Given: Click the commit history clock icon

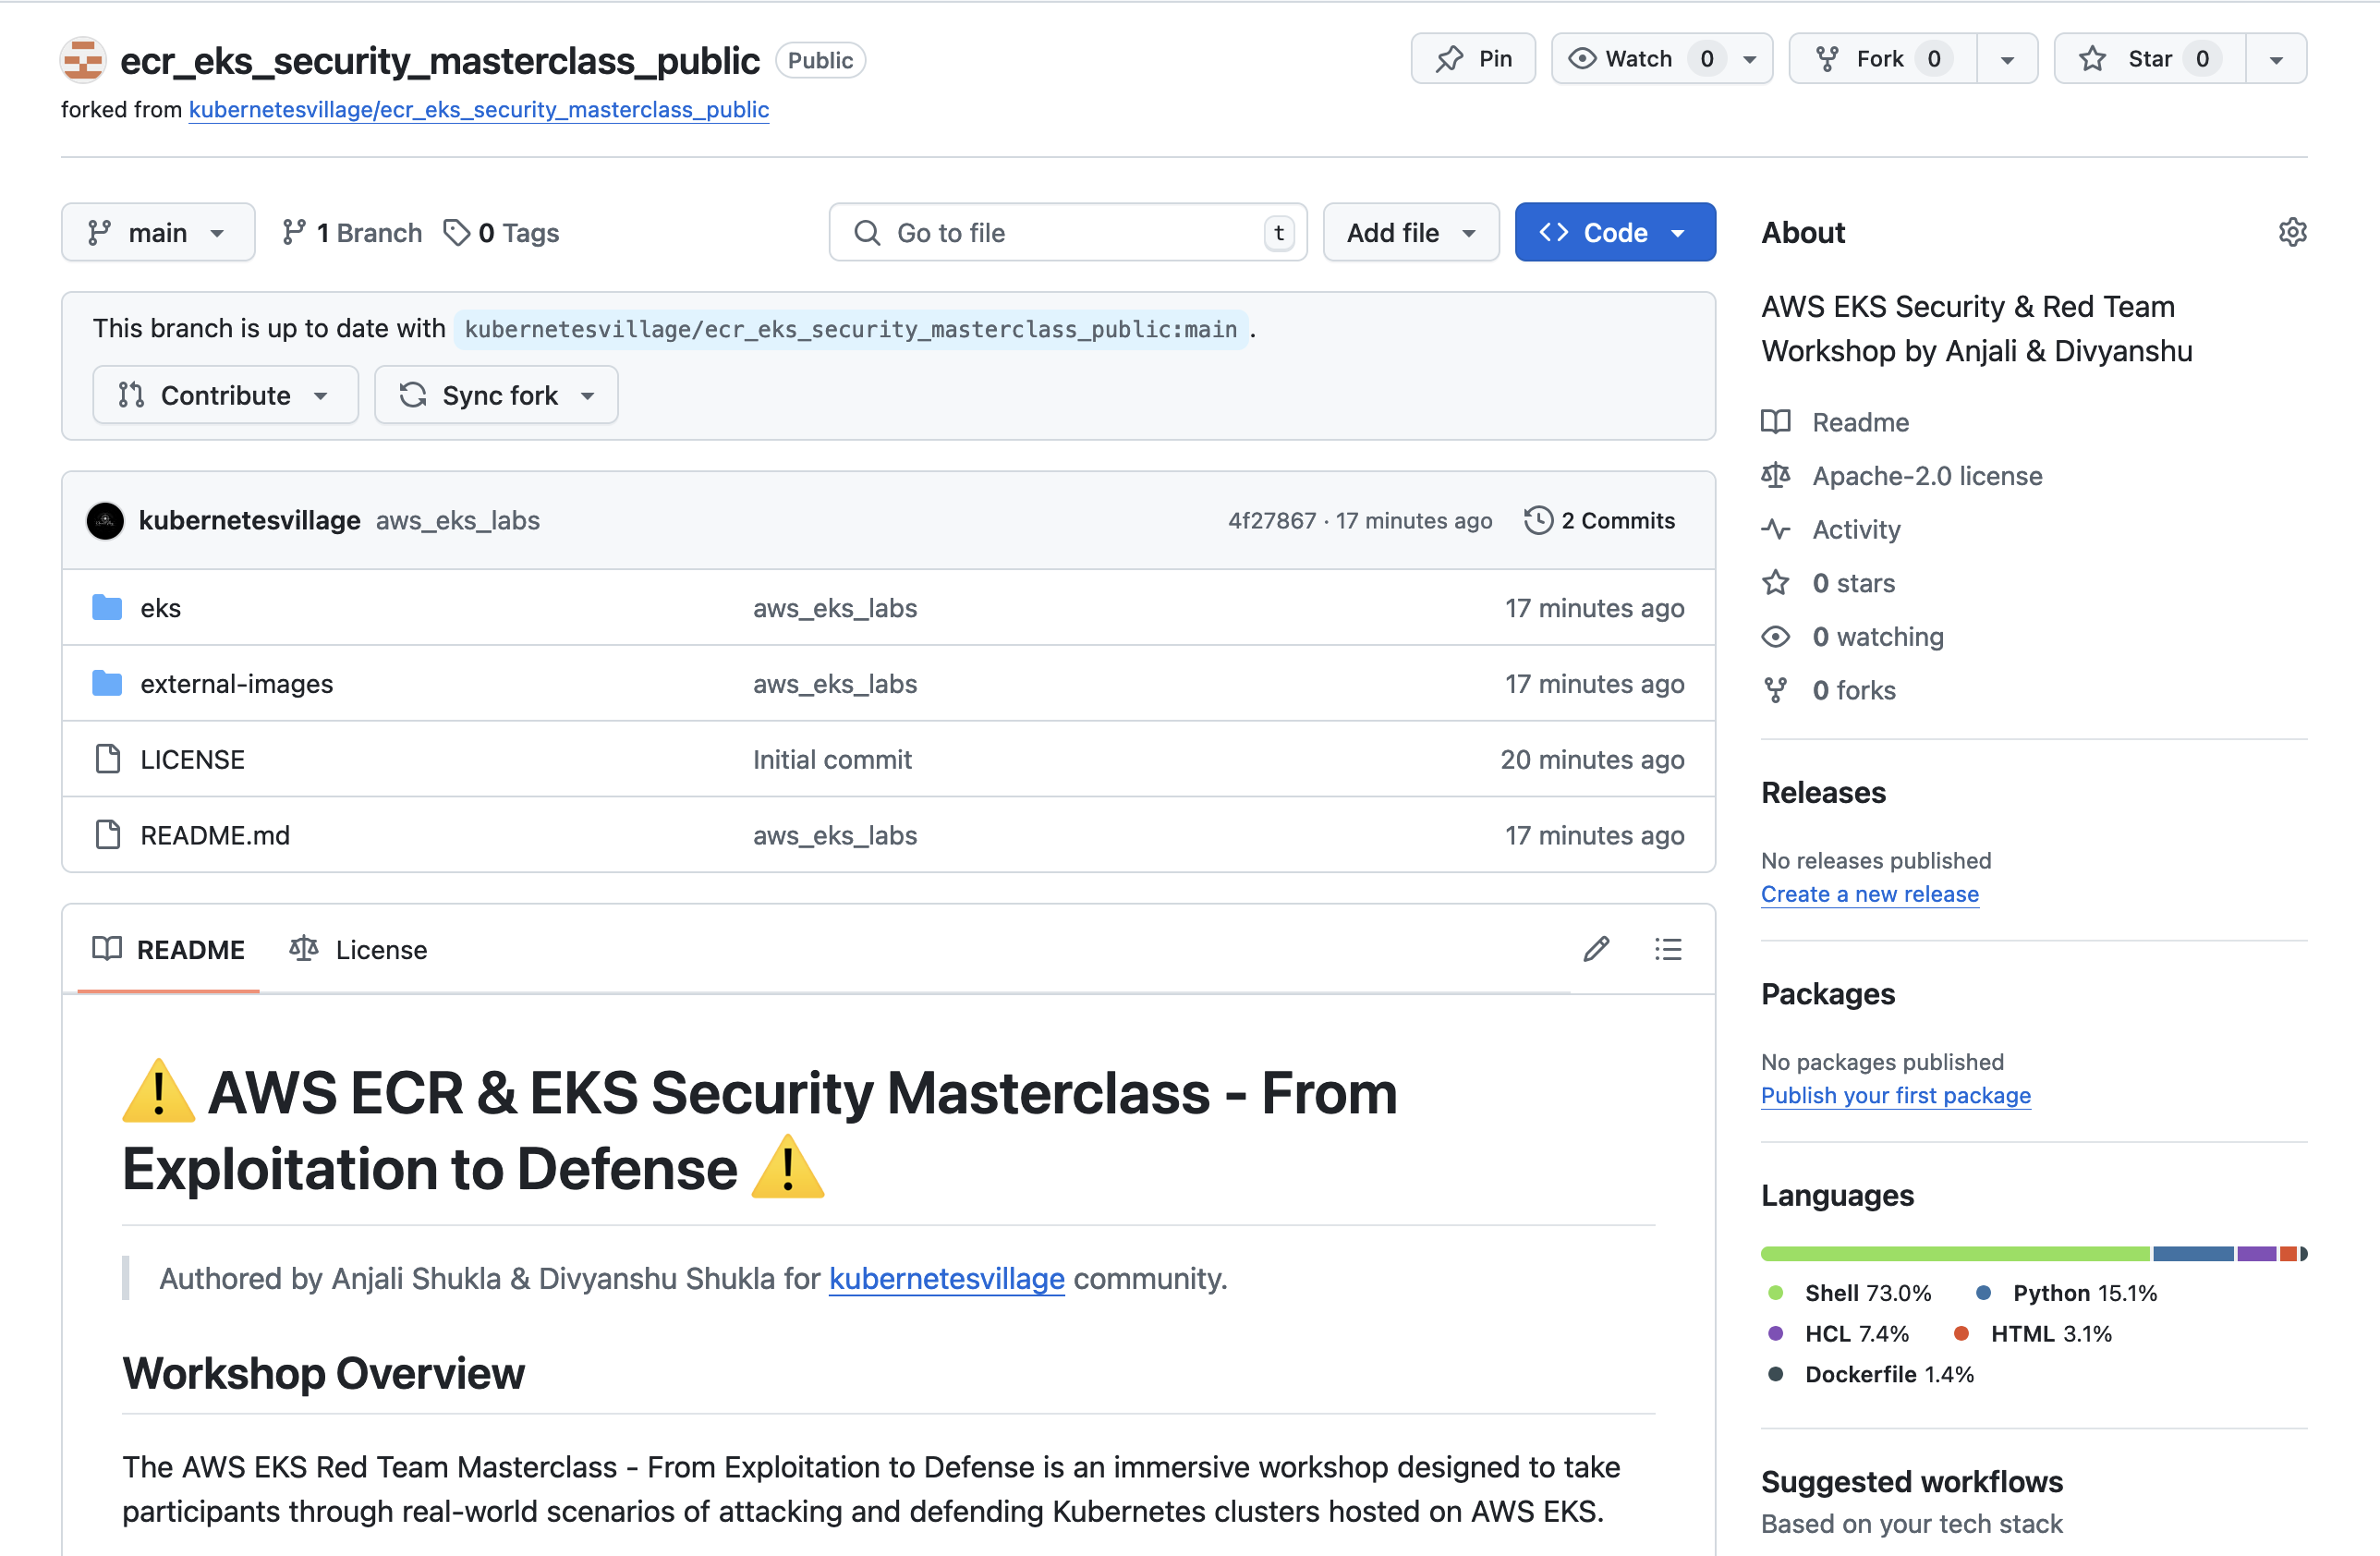Looking at the screenshot, I should tap(1538, 521).
